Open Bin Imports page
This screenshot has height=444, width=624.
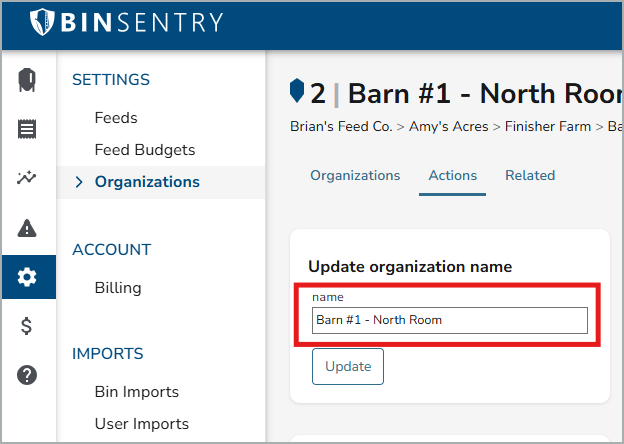137,392
